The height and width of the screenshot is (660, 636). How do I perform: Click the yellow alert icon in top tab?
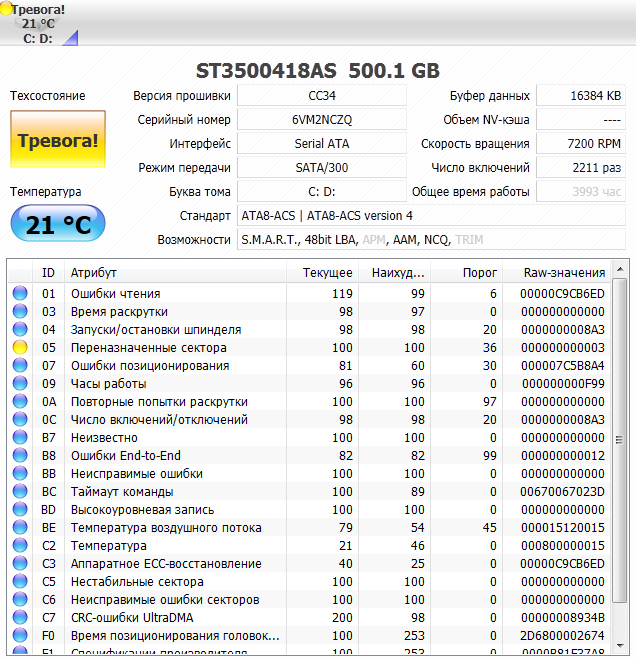pos(6,9)
